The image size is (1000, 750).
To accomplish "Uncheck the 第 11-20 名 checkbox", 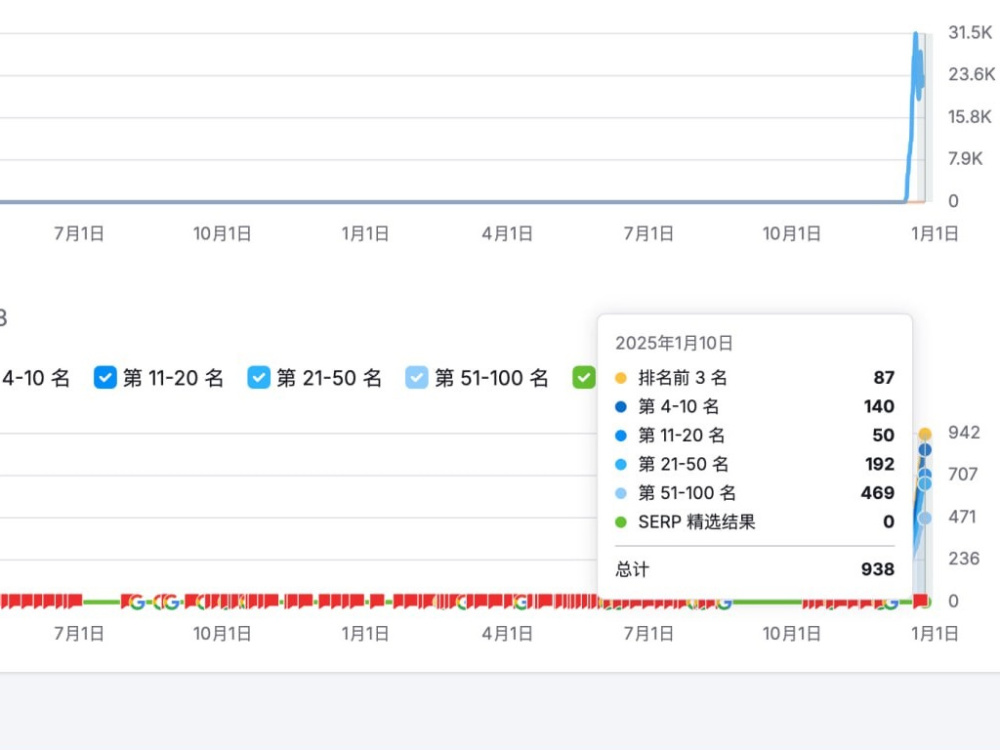I will (105, 378).
